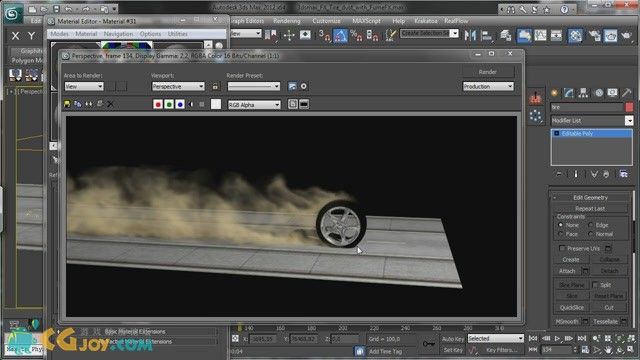Viewport: 640px width, 360px height.
Task: Open Render Setup icon in frame window
Action: tap(292, 87)
